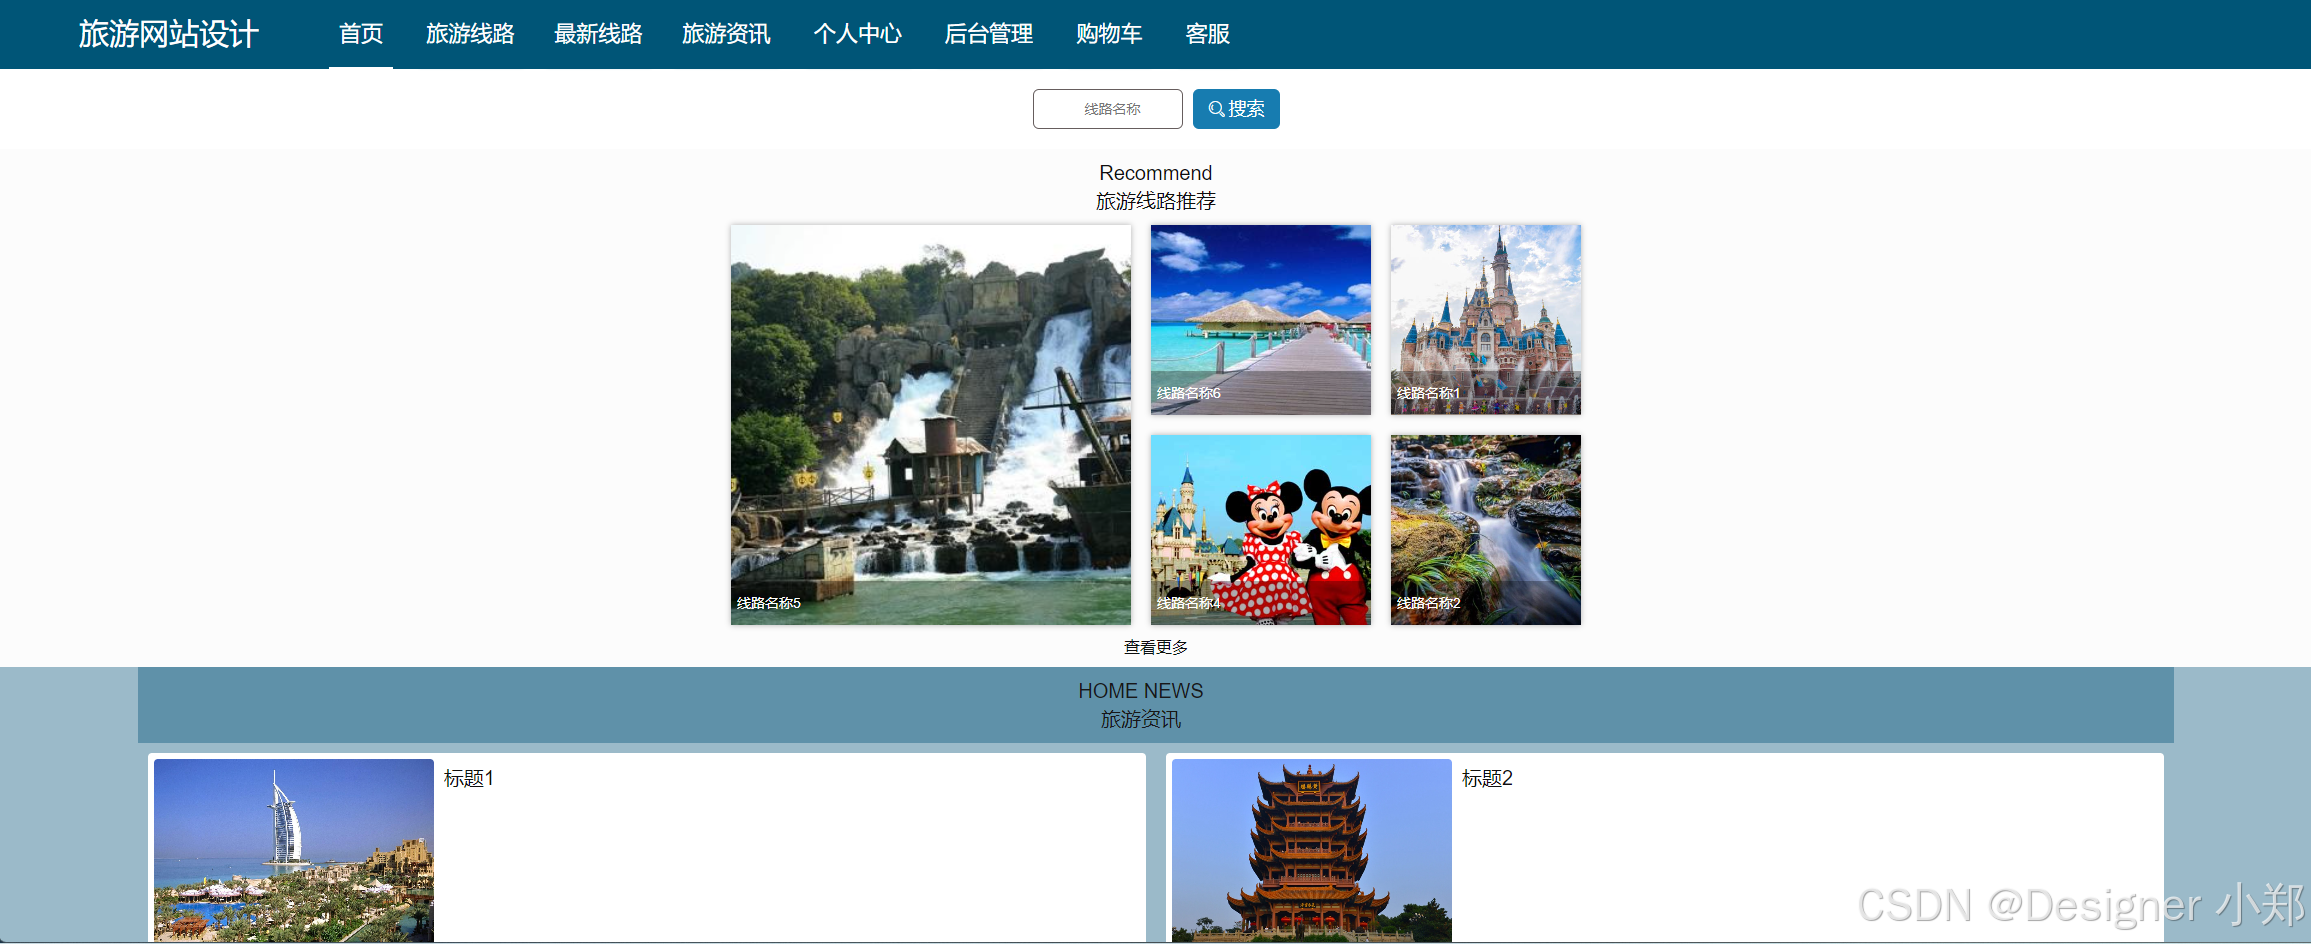
Task: Open the 购物车 shopping cart page
Action: [x=1109, y=34]
